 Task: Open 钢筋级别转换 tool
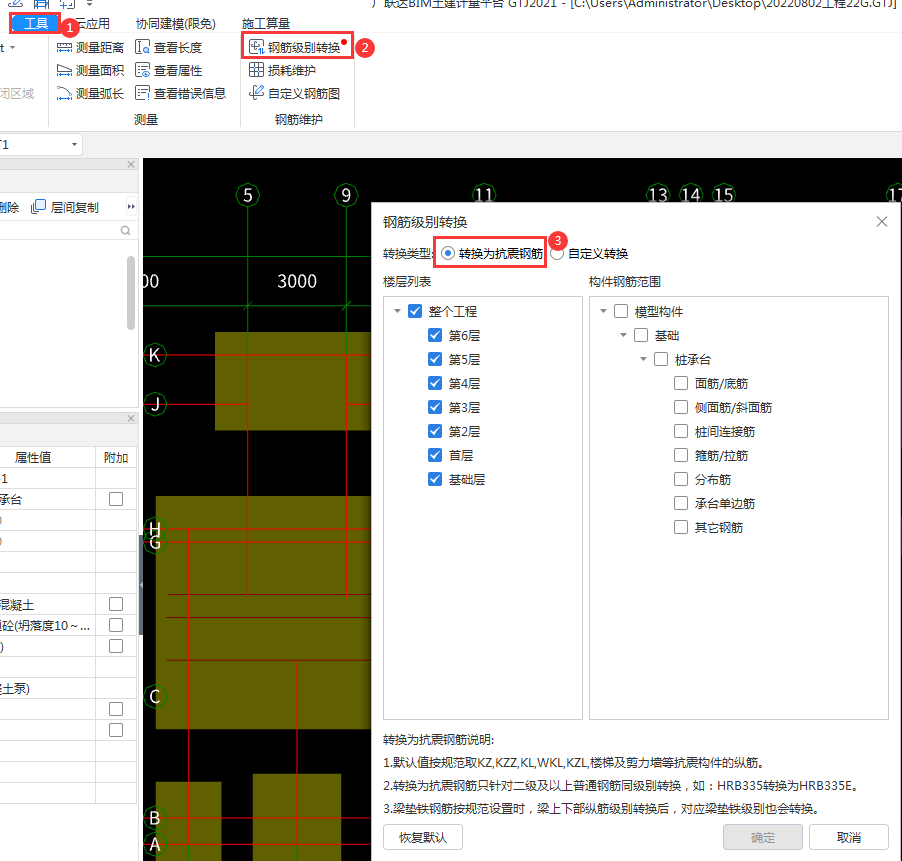coord(297,47)
